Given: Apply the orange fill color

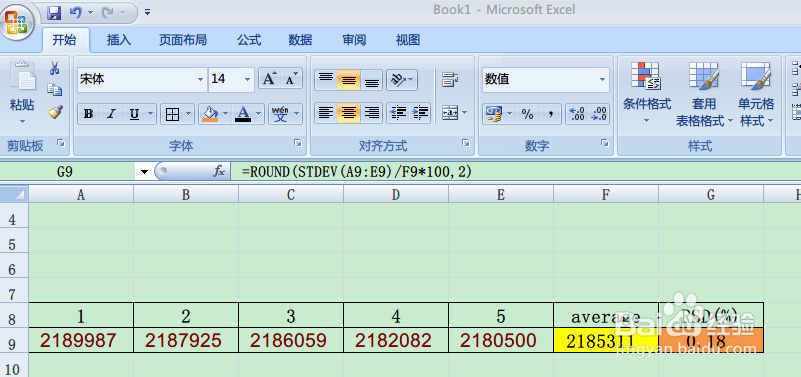Looking at the screenshot, I should coord(210,114).
